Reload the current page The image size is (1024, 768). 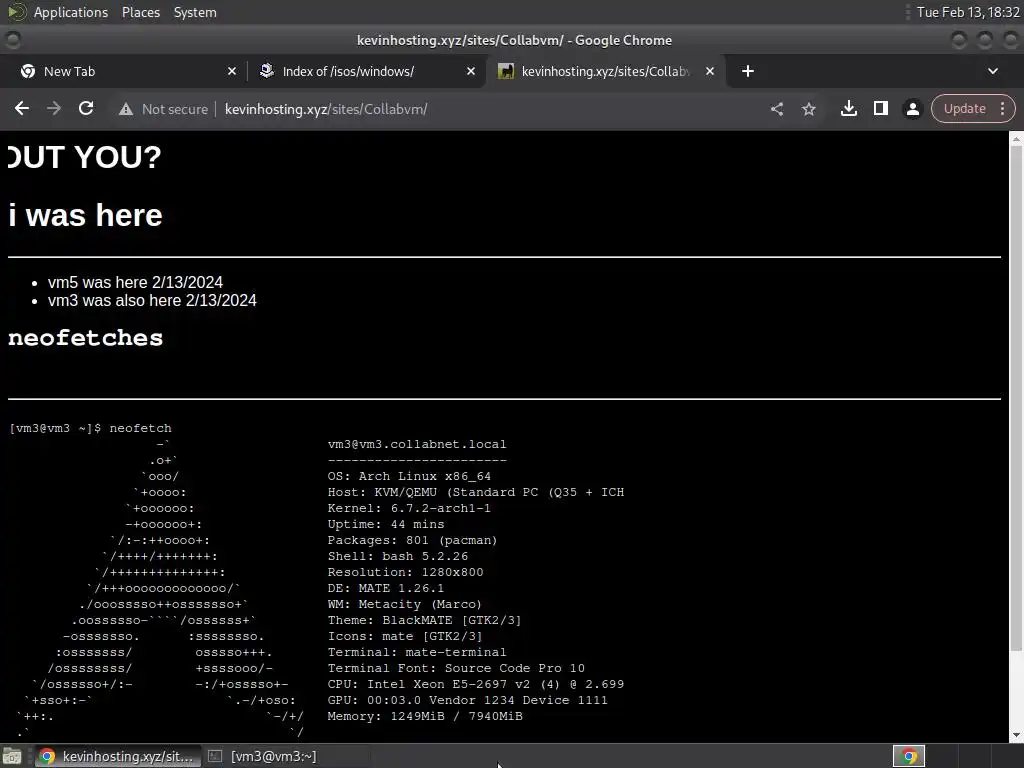[86, 108]
